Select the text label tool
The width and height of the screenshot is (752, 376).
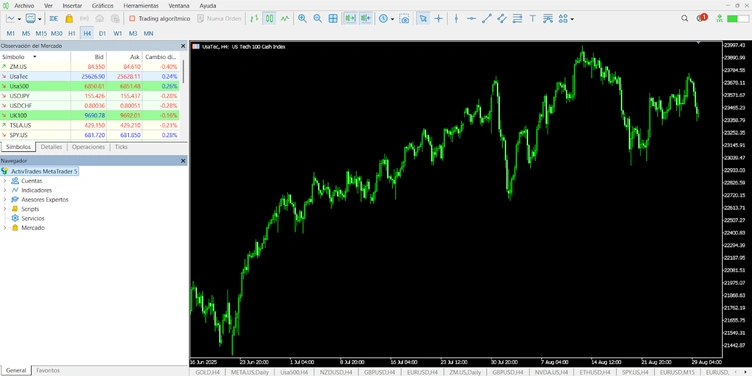point(532,19)
